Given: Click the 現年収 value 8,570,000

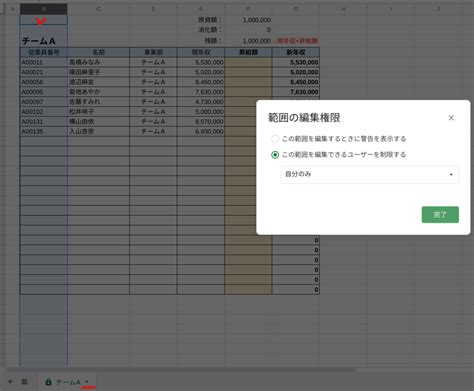Looking at the screenshot, I should click(x=201, y=121).
